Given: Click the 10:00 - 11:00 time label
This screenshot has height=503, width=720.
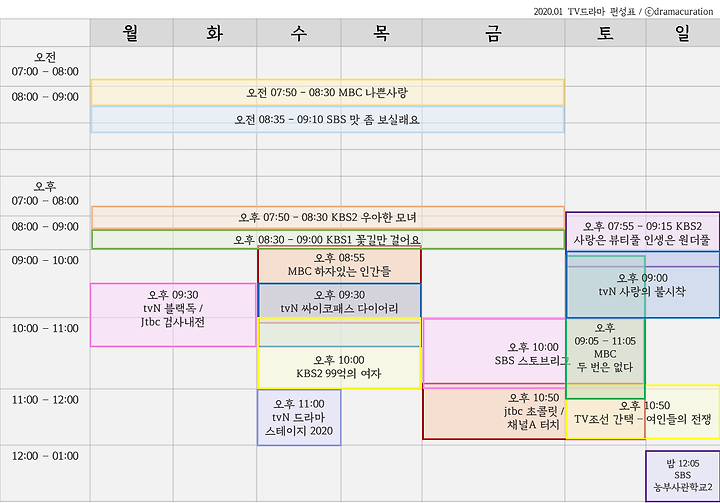Looking at the screenshot, I should click(45, 328).
